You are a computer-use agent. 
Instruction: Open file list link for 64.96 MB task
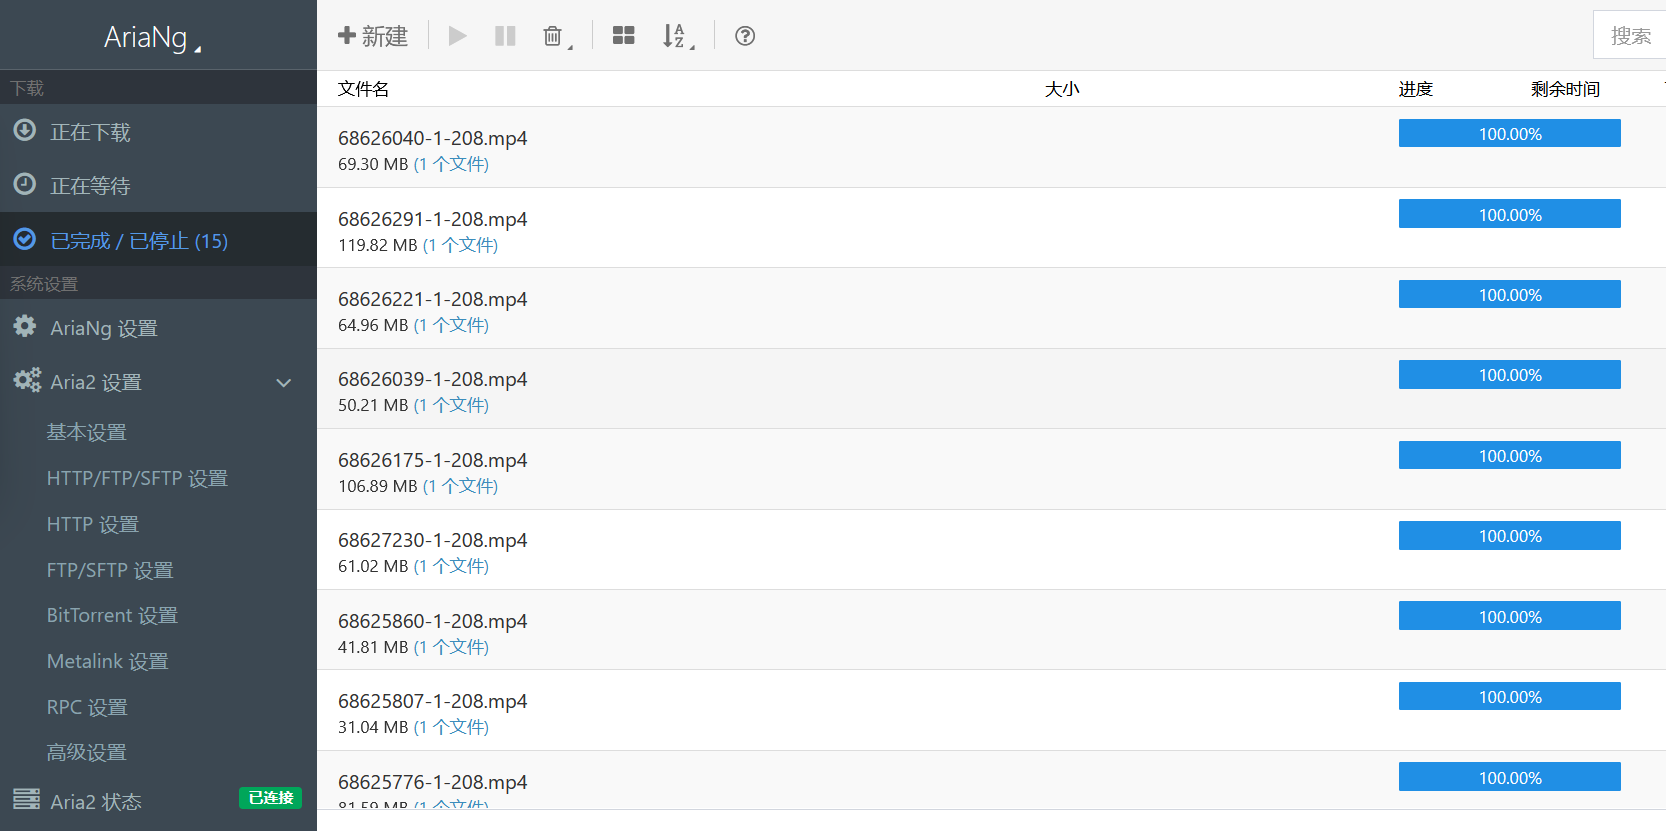click(451, 325)
